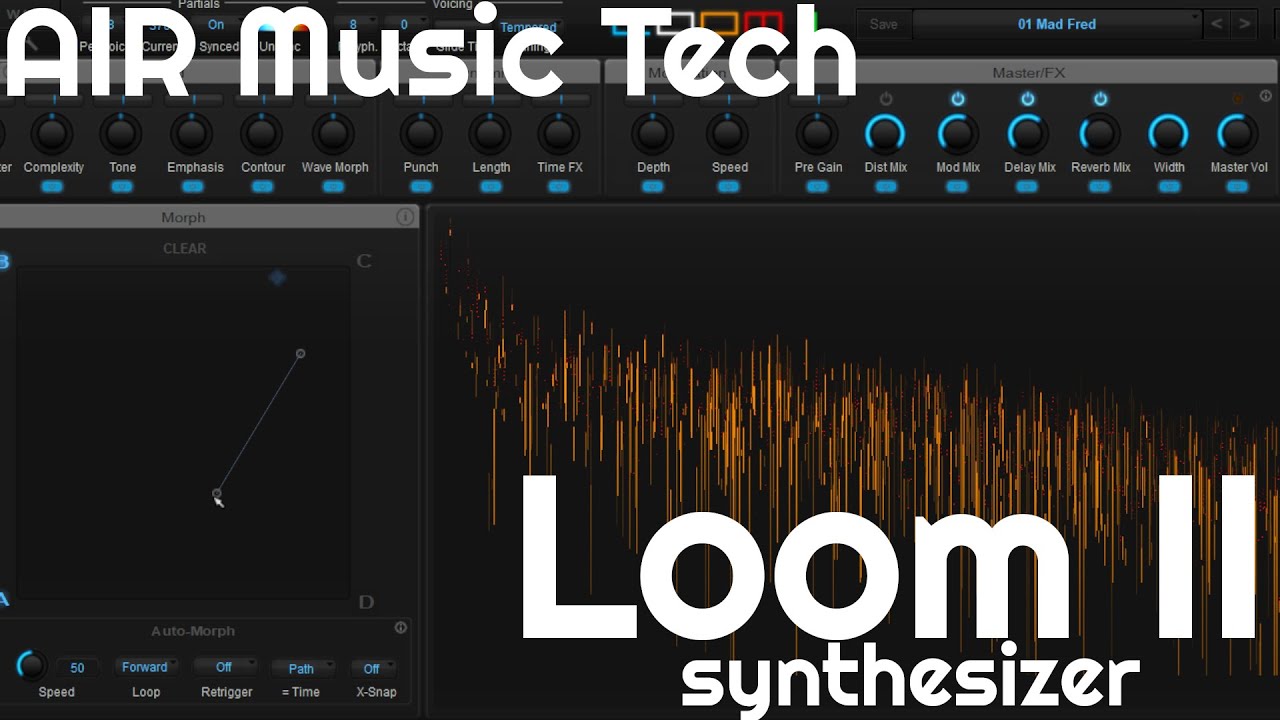This screenshot has height=720, width=1280.
Task: Click the Length knob
Action: click(490, 133)
